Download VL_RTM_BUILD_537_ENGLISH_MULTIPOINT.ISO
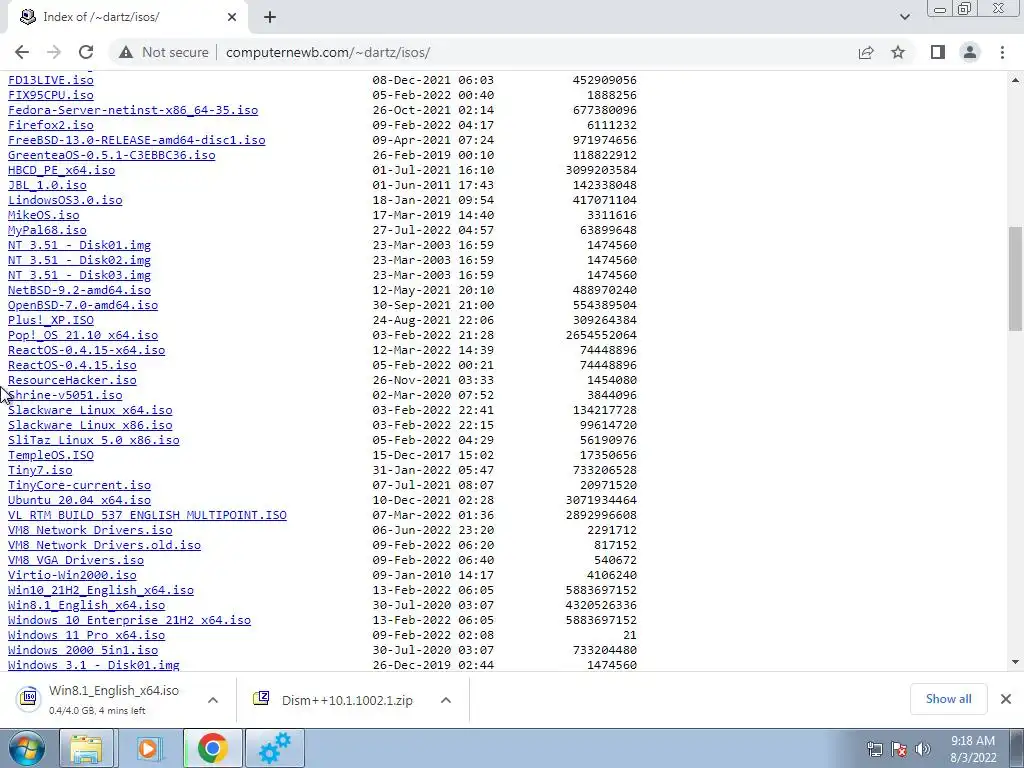Screen dimensions: 1024x768 [x=147, y=515]
